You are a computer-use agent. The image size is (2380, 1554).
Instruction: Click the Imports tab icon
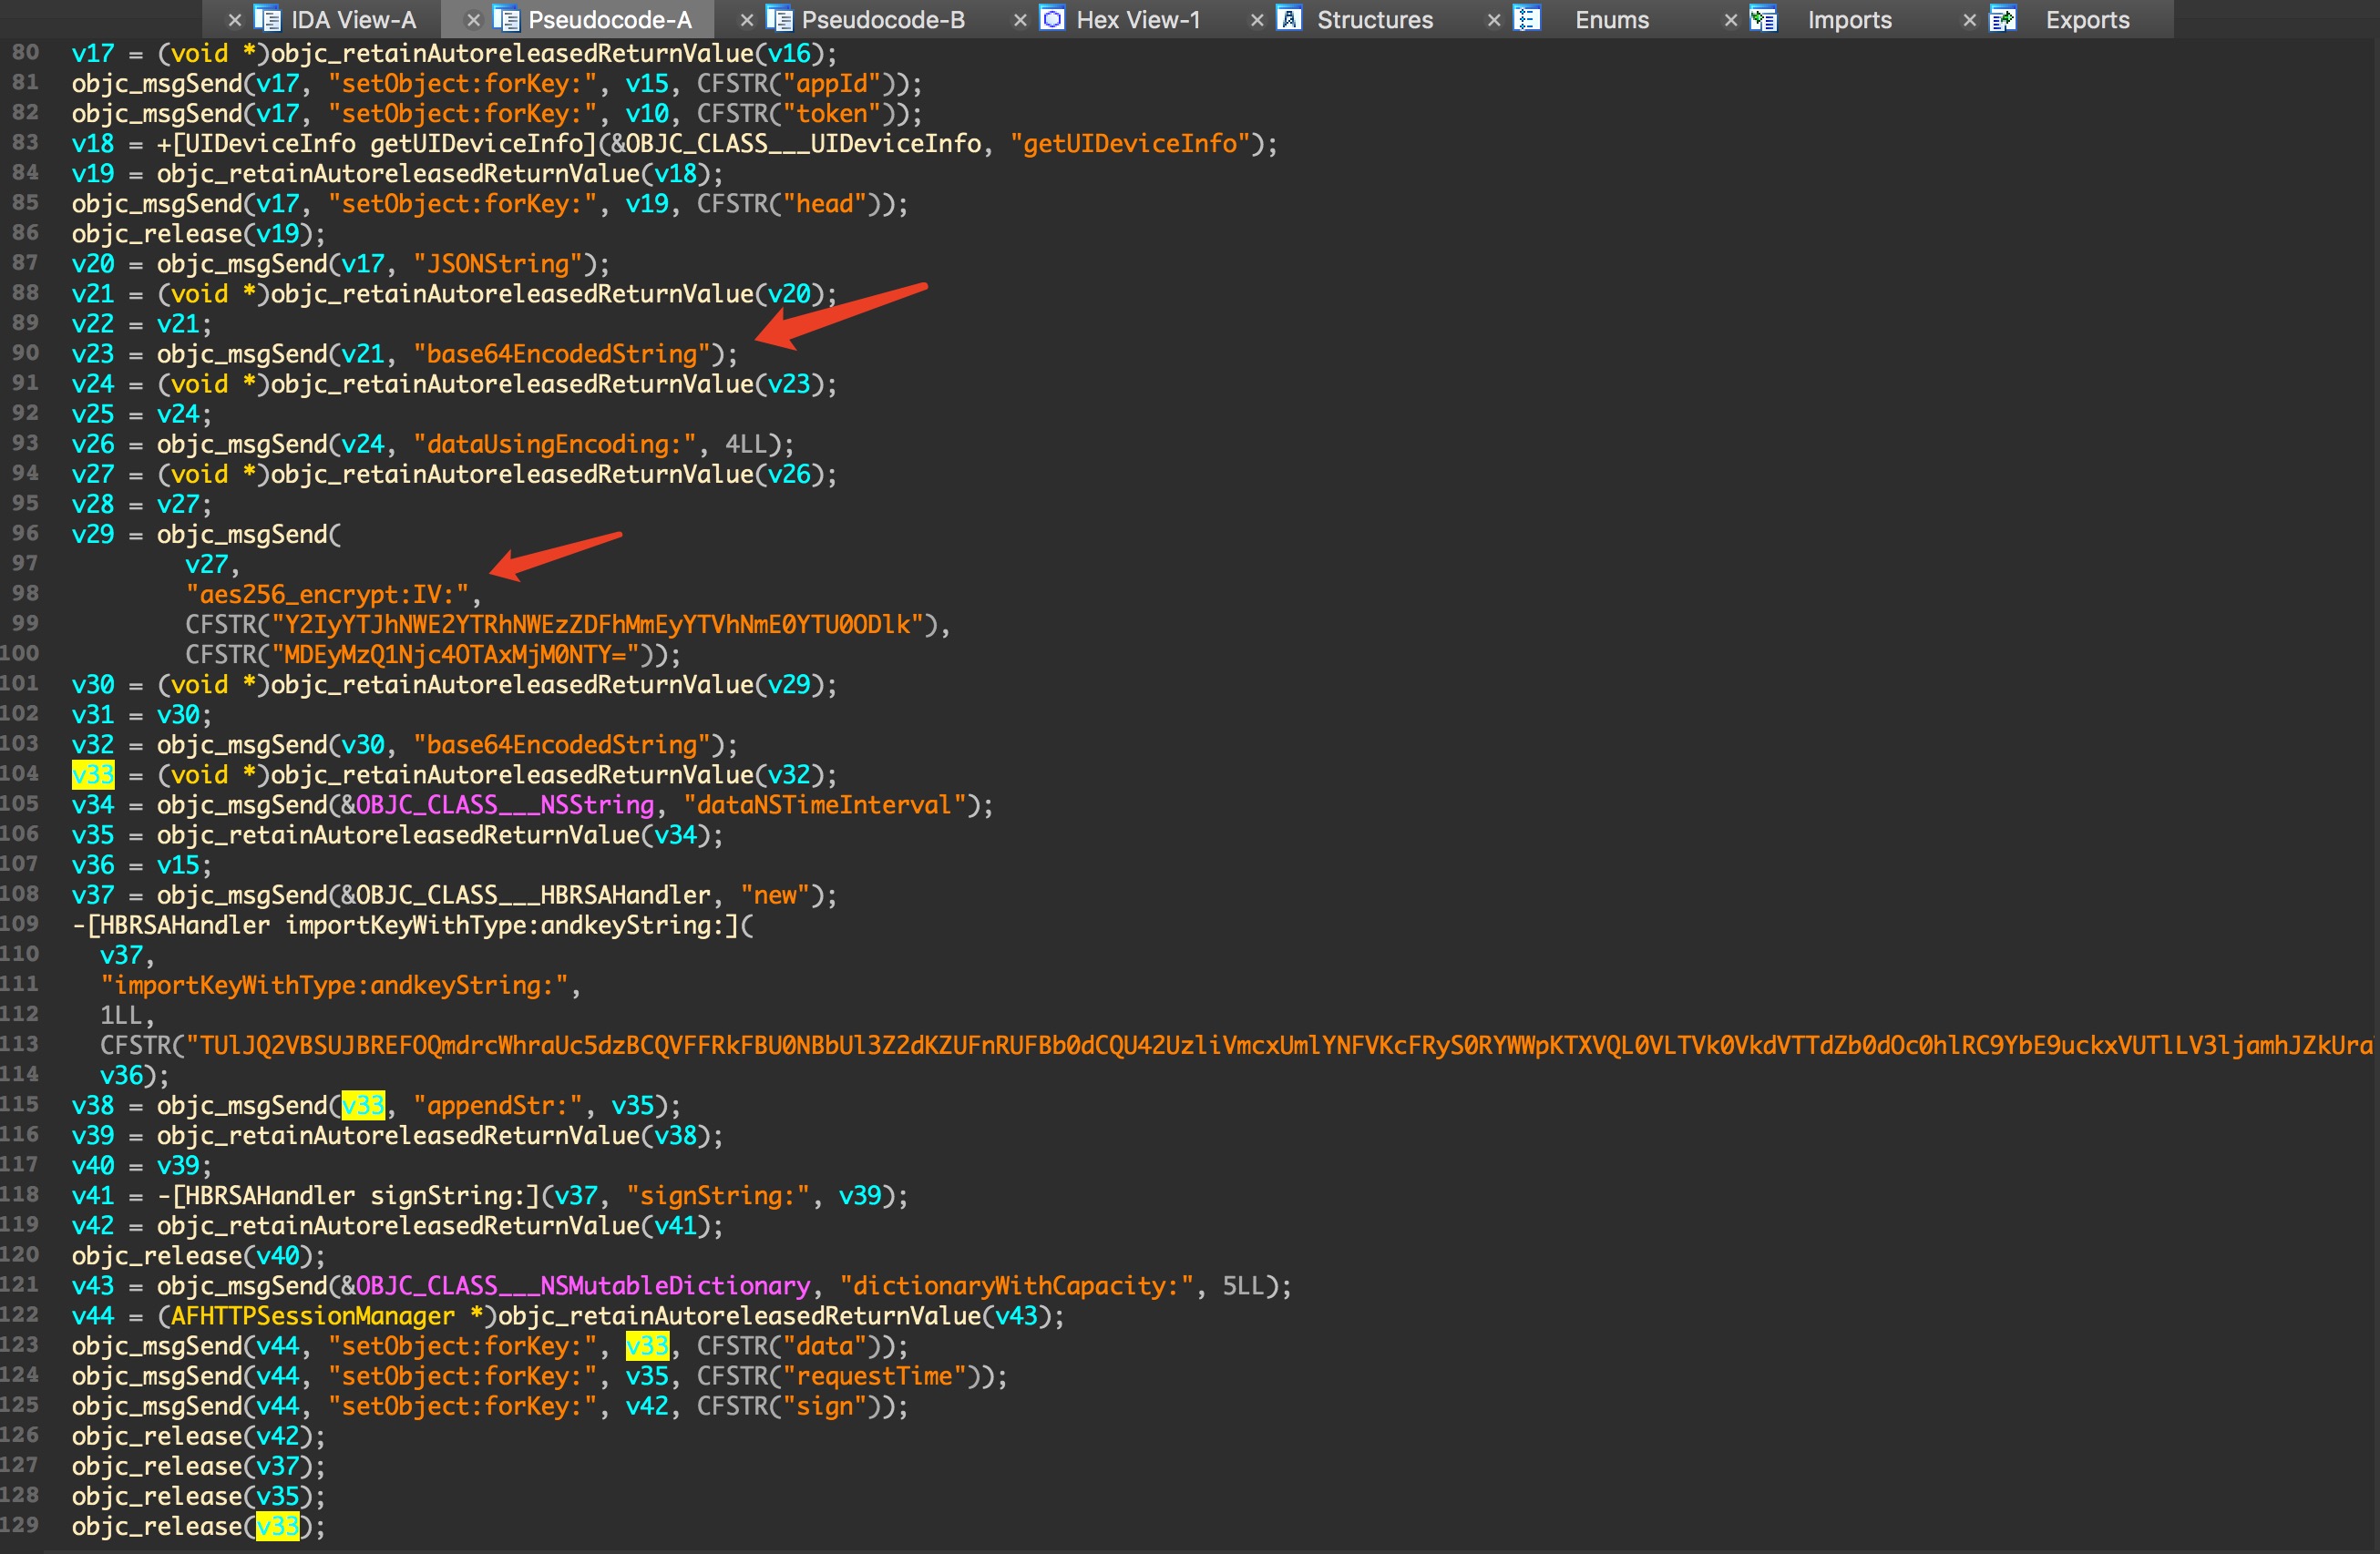(x=1763, y=19)
